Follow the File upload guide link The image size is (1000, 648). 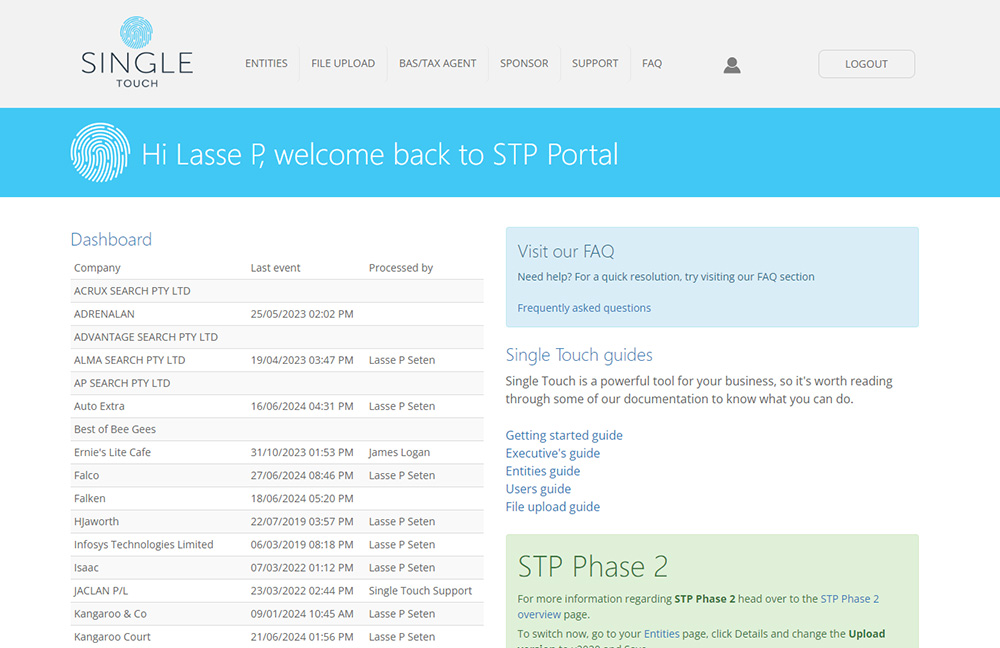coord(552,506)
